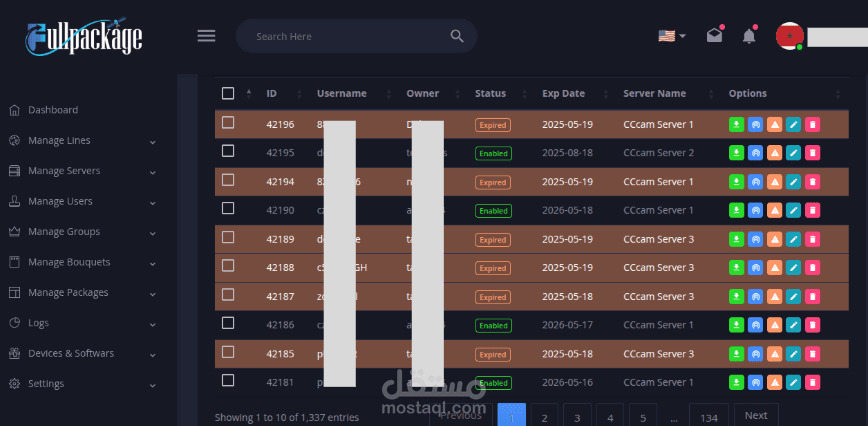
Task: Click orange warning icon for line 42185
Action: pos(774,354)
